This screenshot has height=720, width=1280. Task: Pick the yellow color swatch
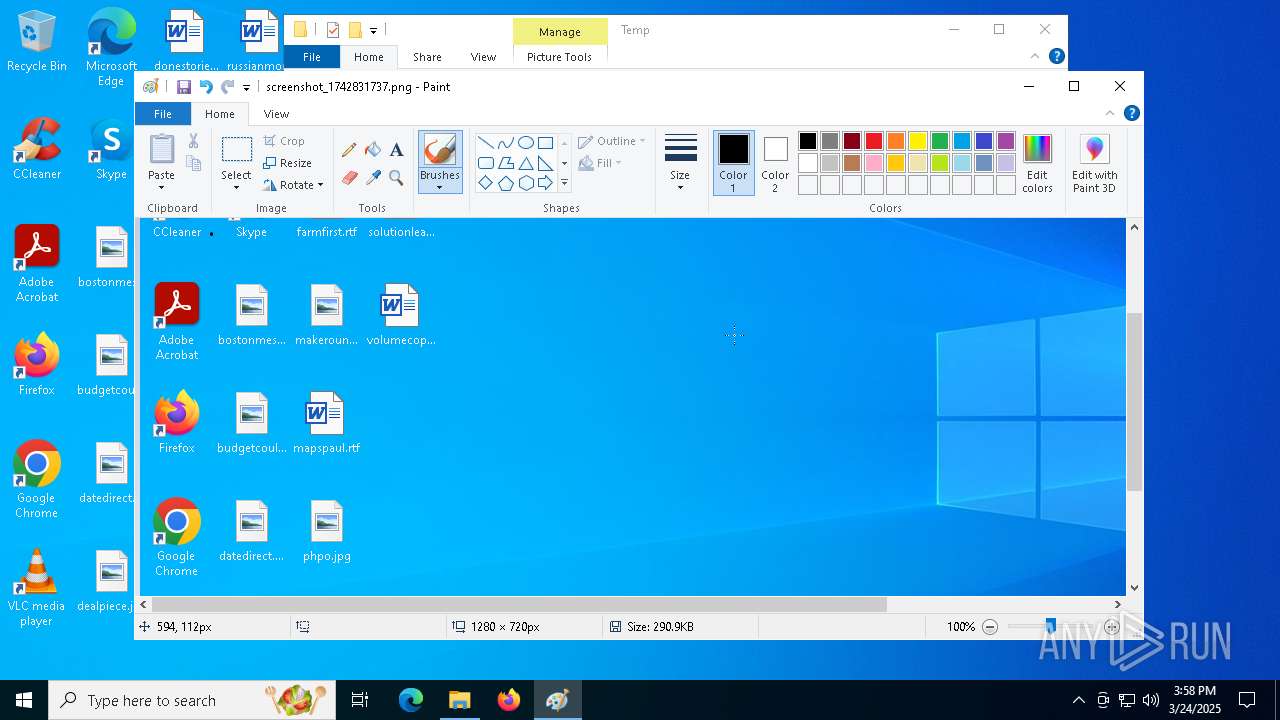pyautogui.click(x=918, y=141)
